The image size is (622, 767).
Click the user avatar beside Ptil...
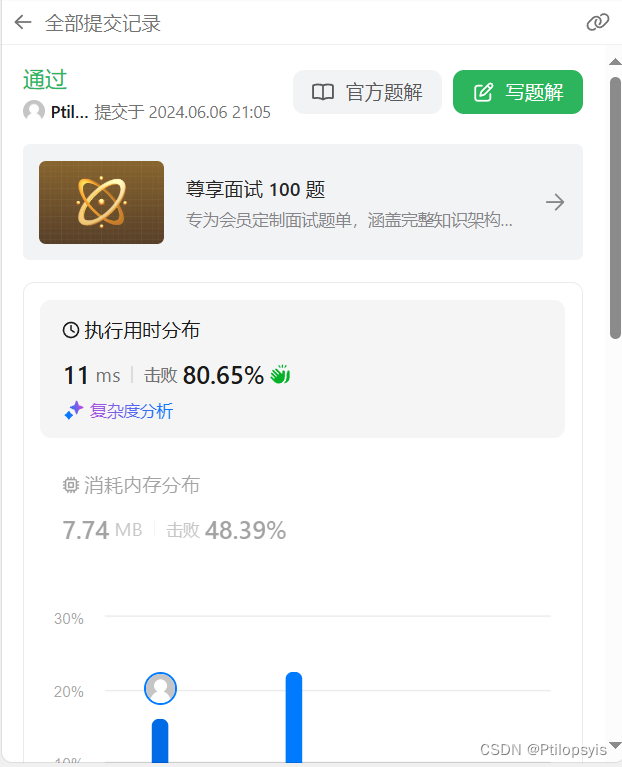click(34, 111)
